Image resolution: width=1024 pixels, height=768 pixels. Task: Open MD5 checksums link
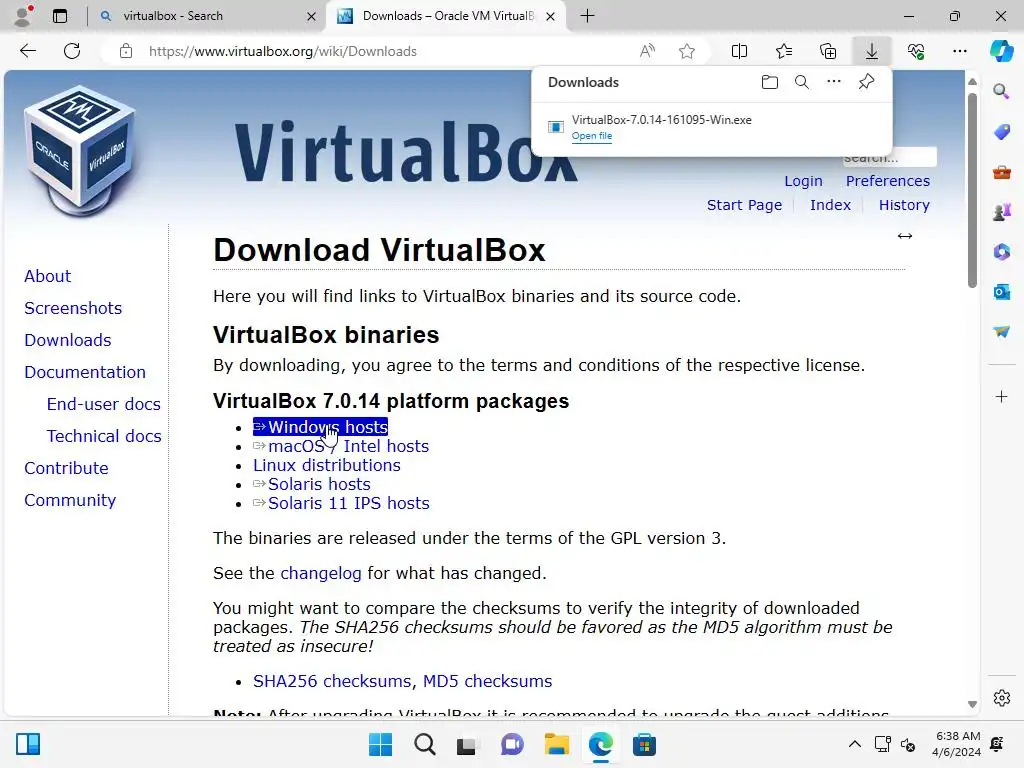[487, 681]
